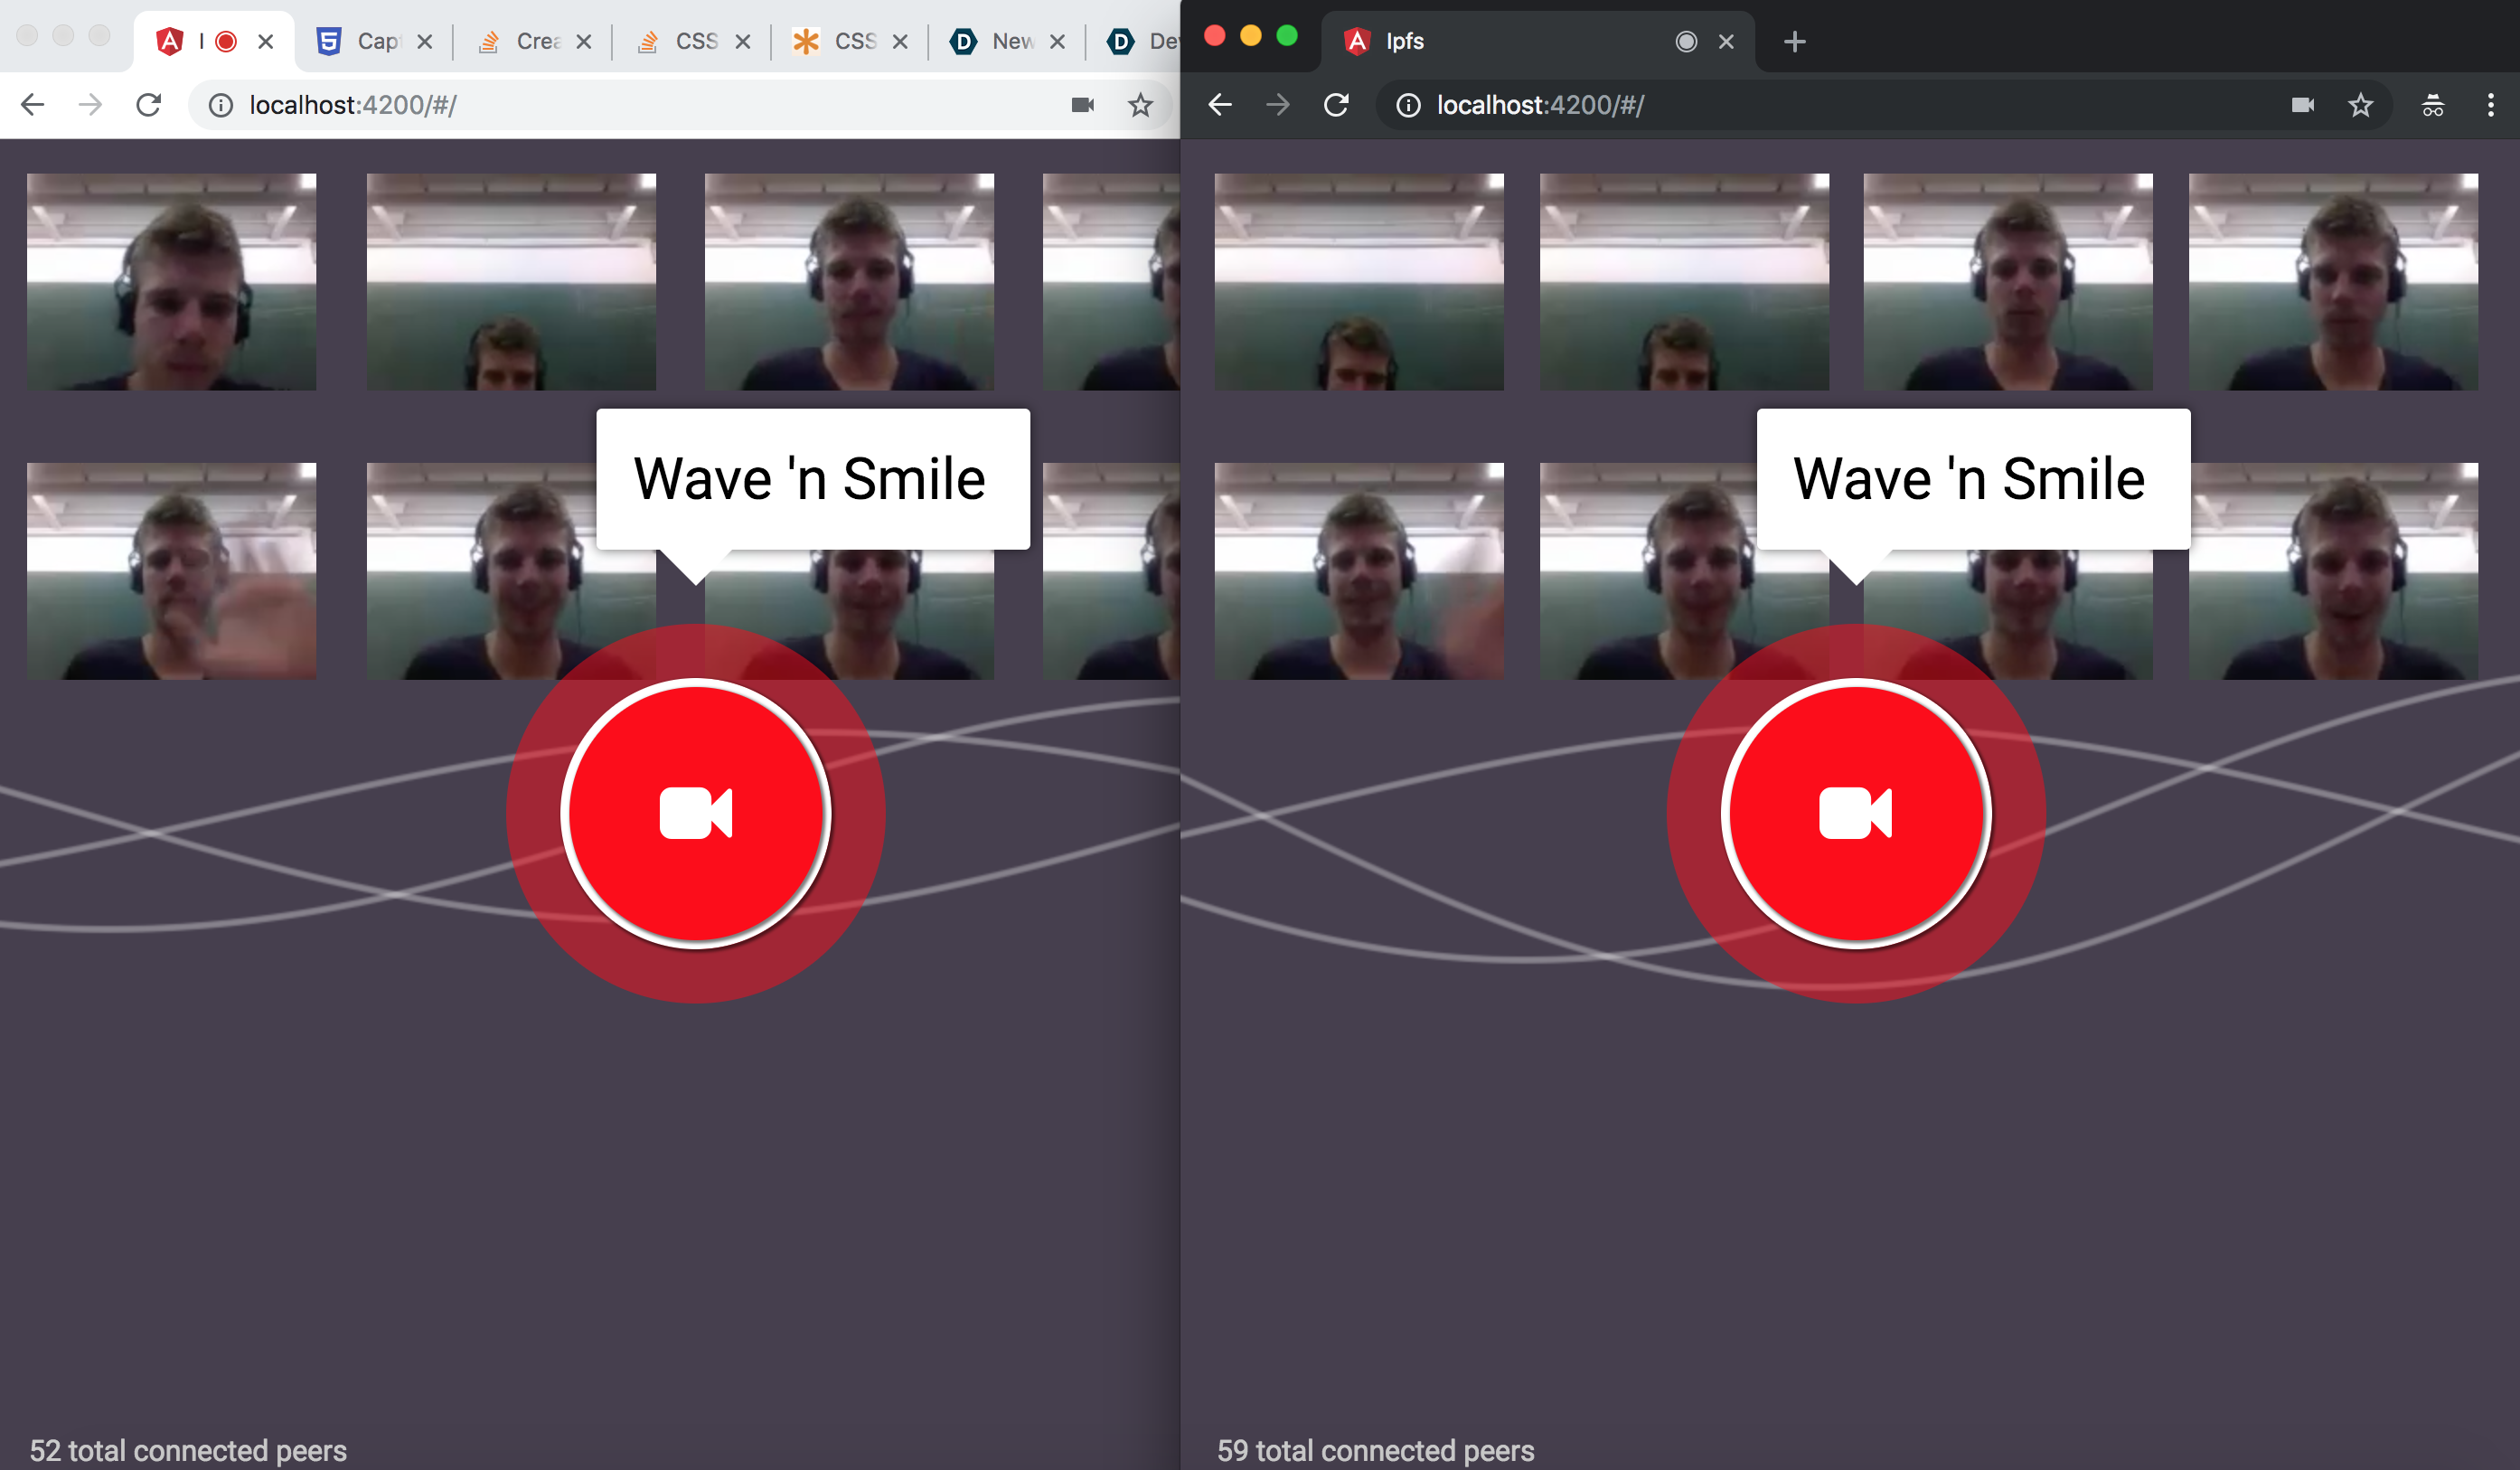2520x1470 pixels.
Task: Click incognito icon in right browser toolbar
Action: (2432, 105)
